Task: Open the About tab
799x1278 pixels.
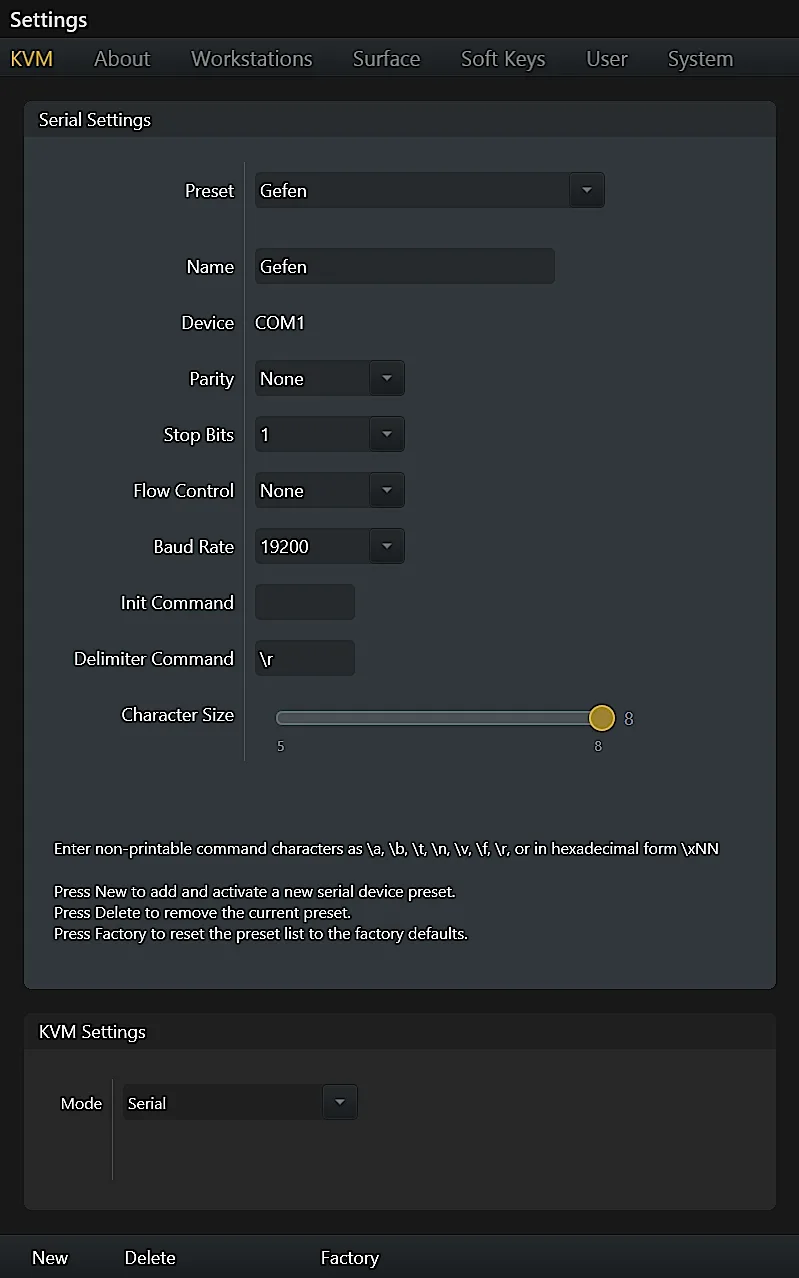Action: click(122, 59)
